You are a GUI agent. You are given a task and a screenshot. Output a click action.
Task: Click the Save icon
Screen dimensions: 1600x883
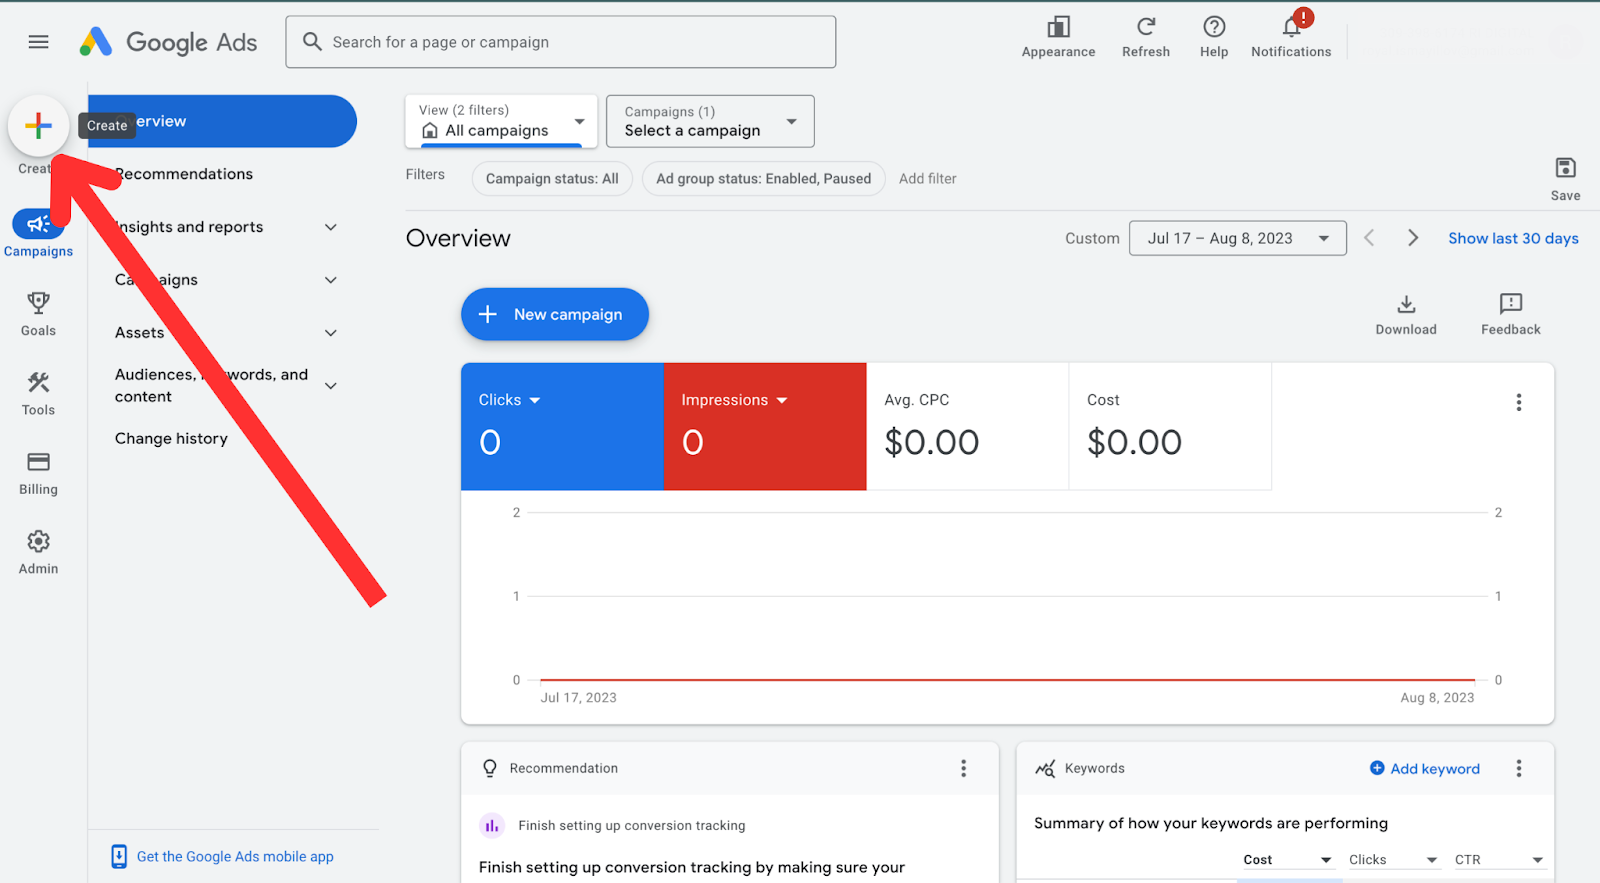click(x=1565, y=168)
